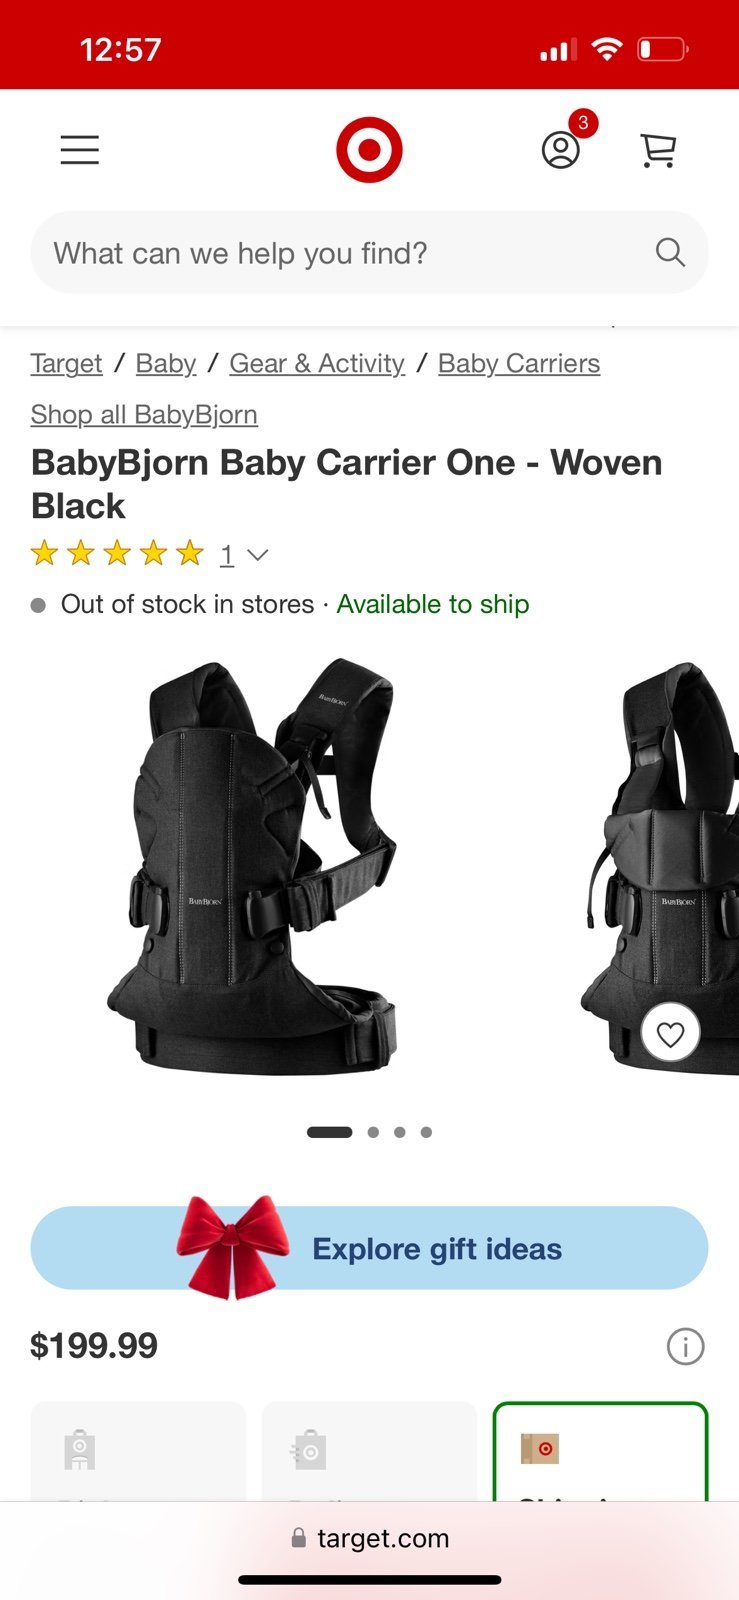Viewport: 739px width, 1600px height.
Task: Go to Gear & Activity breadcrumb
Action: (x=317, y=363)
